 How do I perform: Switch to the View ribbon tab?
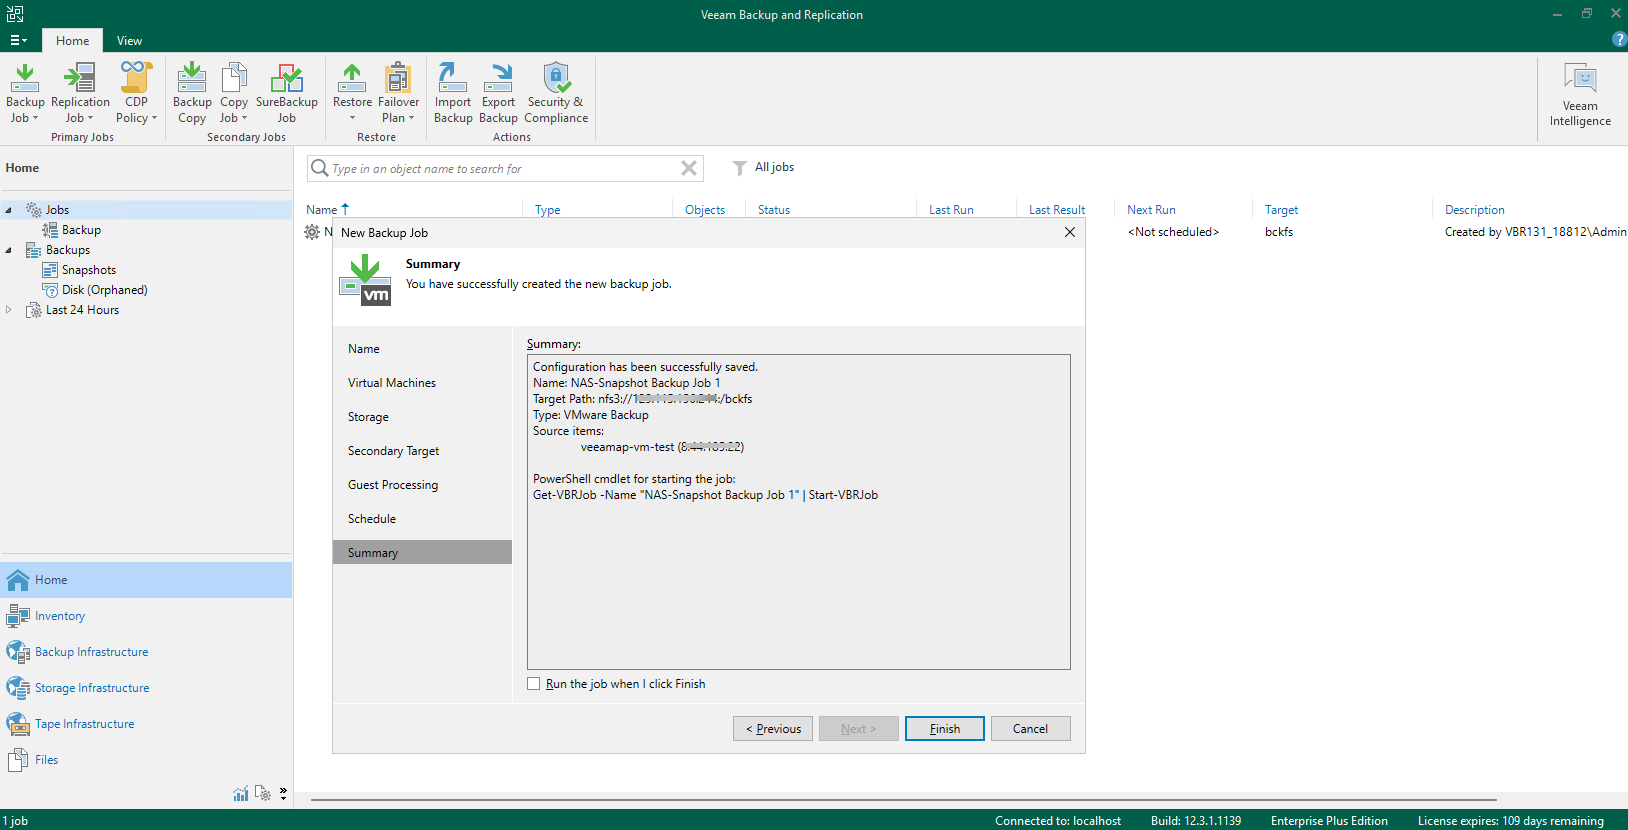coord(129,41)
